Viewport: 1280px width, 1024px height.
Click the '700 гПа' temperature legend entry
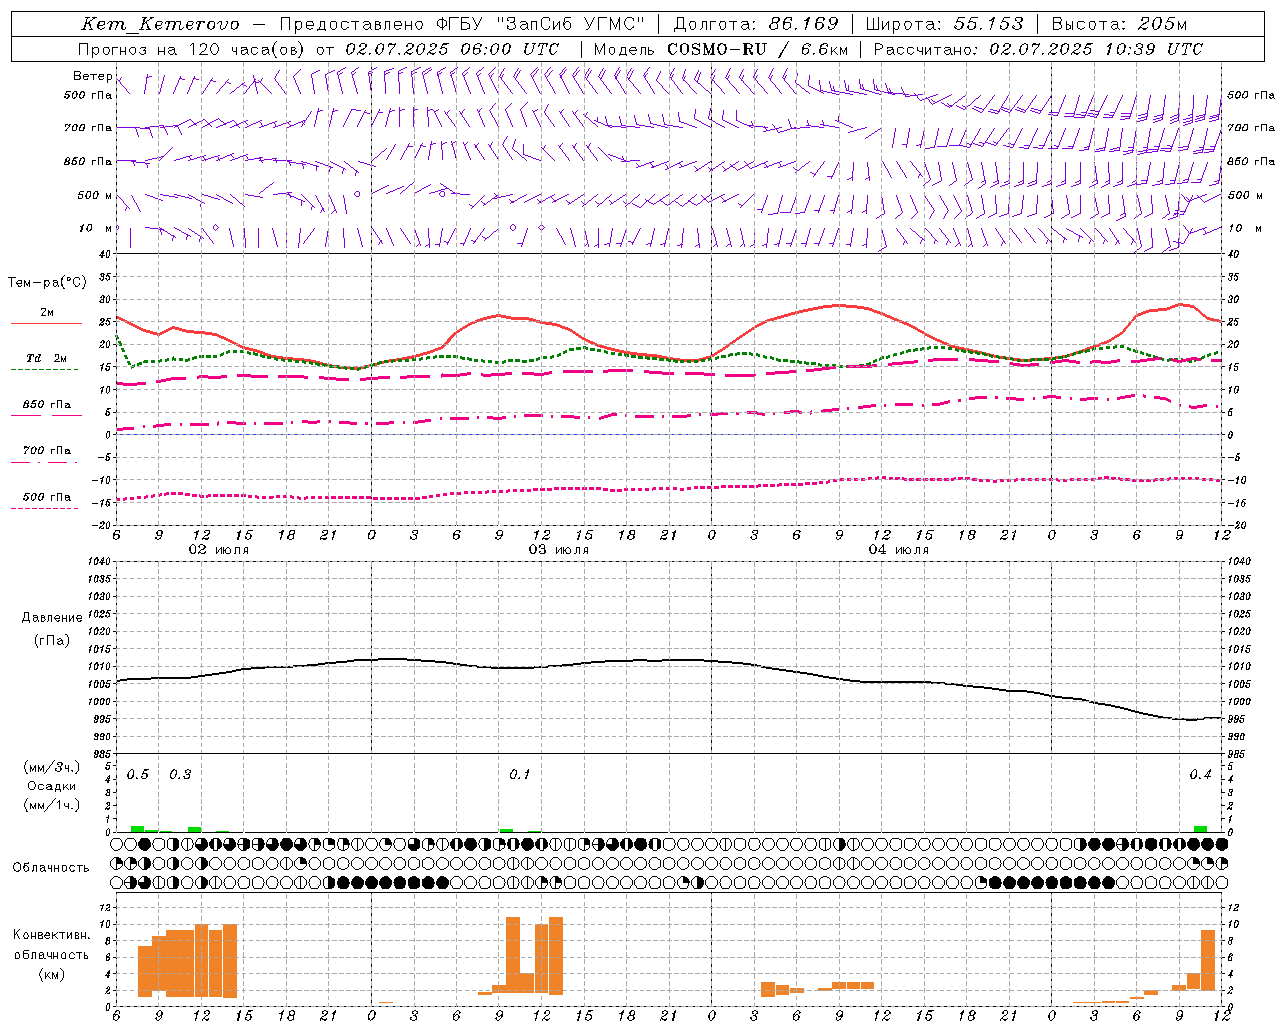(x=47, y=451)
